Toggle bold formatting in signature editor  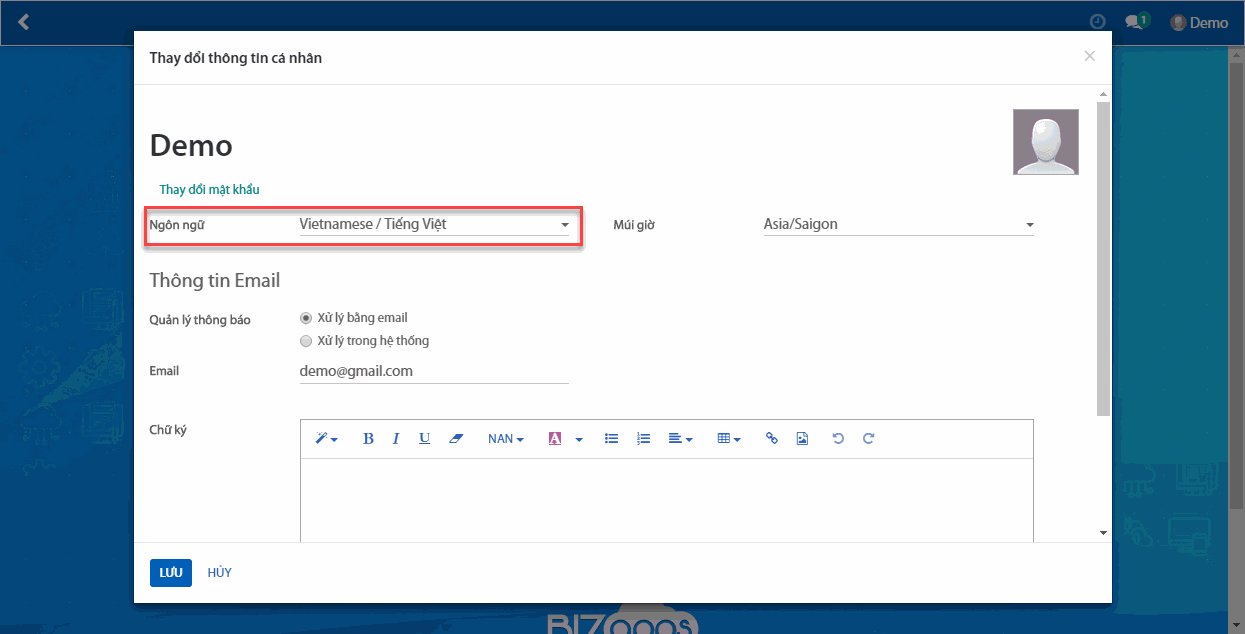click(368, 439)
